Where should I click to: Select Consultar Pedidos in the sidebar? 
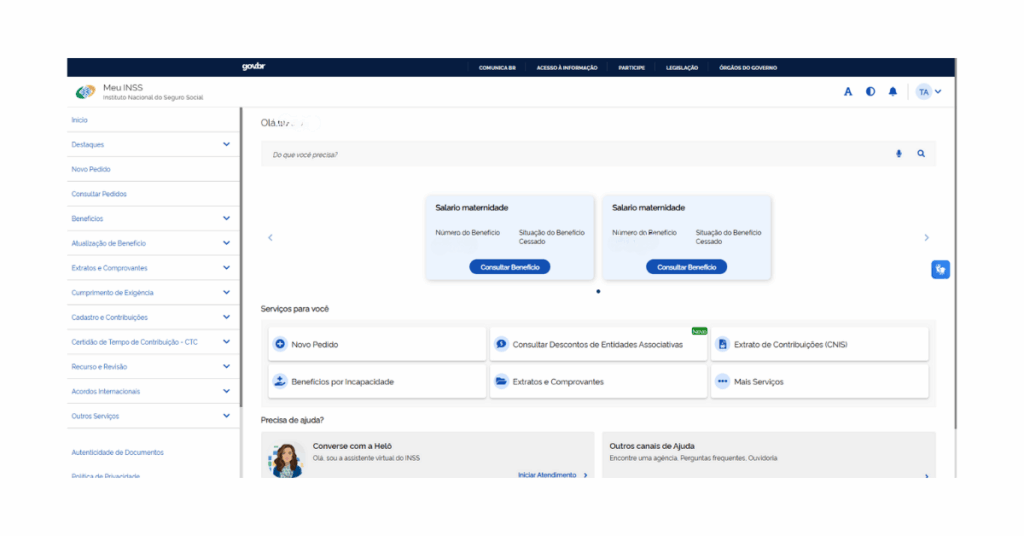(99, 194)
